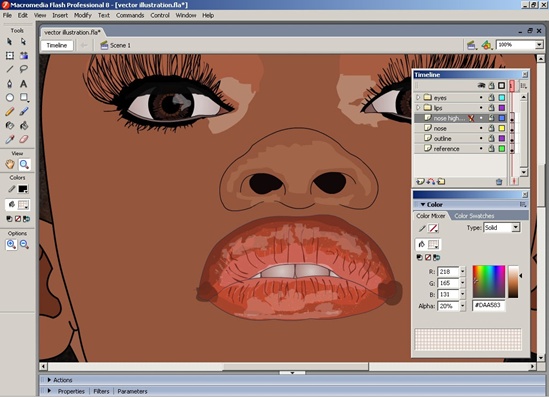This screenshot has width=549, height=397.
Task: Open the Commands menu
Action: tap(130, 15)
